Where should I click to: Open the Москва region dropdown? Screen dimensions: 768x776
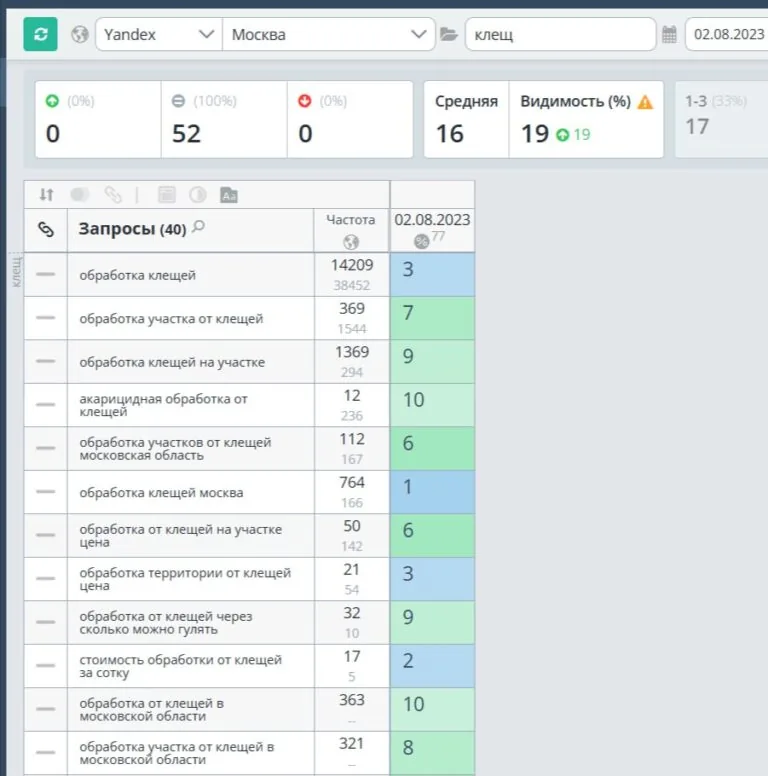coord(329,34)
